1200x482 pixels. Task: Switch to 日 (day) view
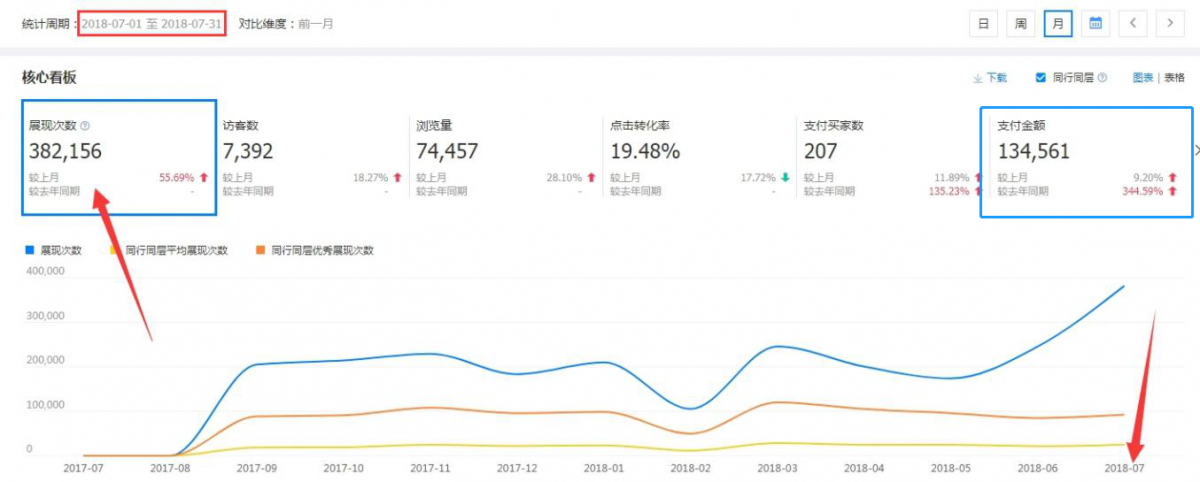click(x=983, y=23)
